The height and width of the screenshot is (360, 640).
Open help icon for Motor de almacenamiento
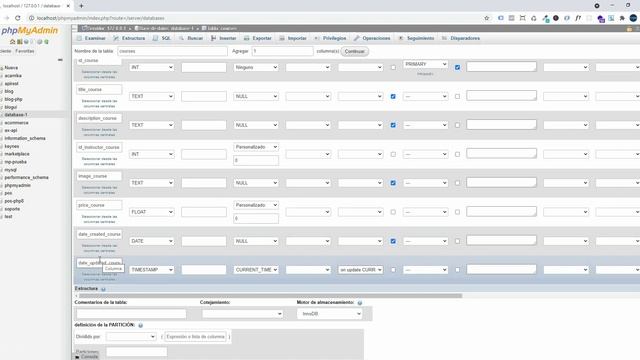pyautogui.click(x=360, y=303)
